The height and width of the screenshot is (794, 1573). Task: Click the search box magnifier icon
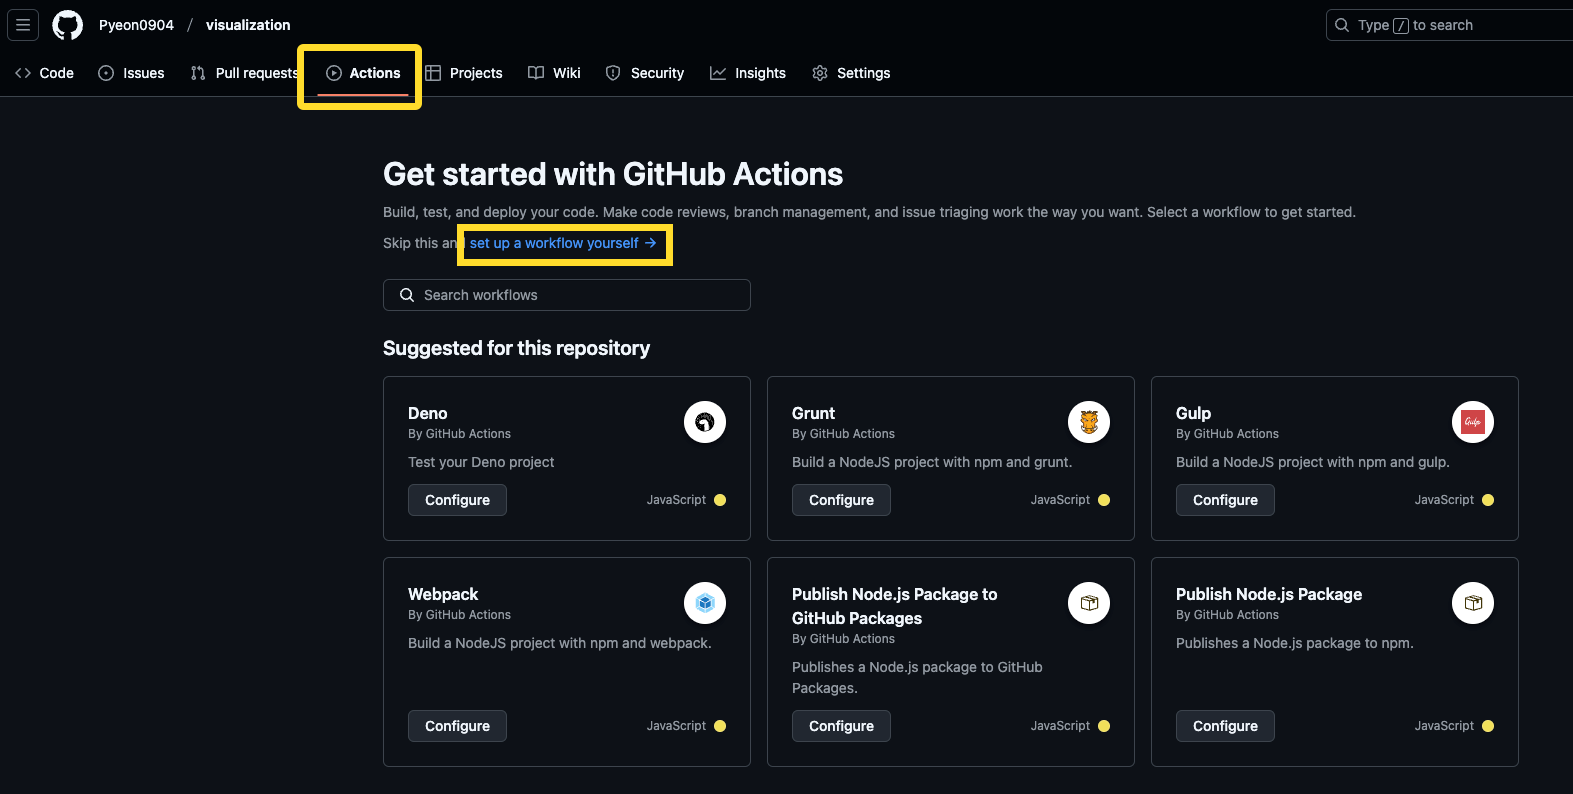[x=1342, y=25]
